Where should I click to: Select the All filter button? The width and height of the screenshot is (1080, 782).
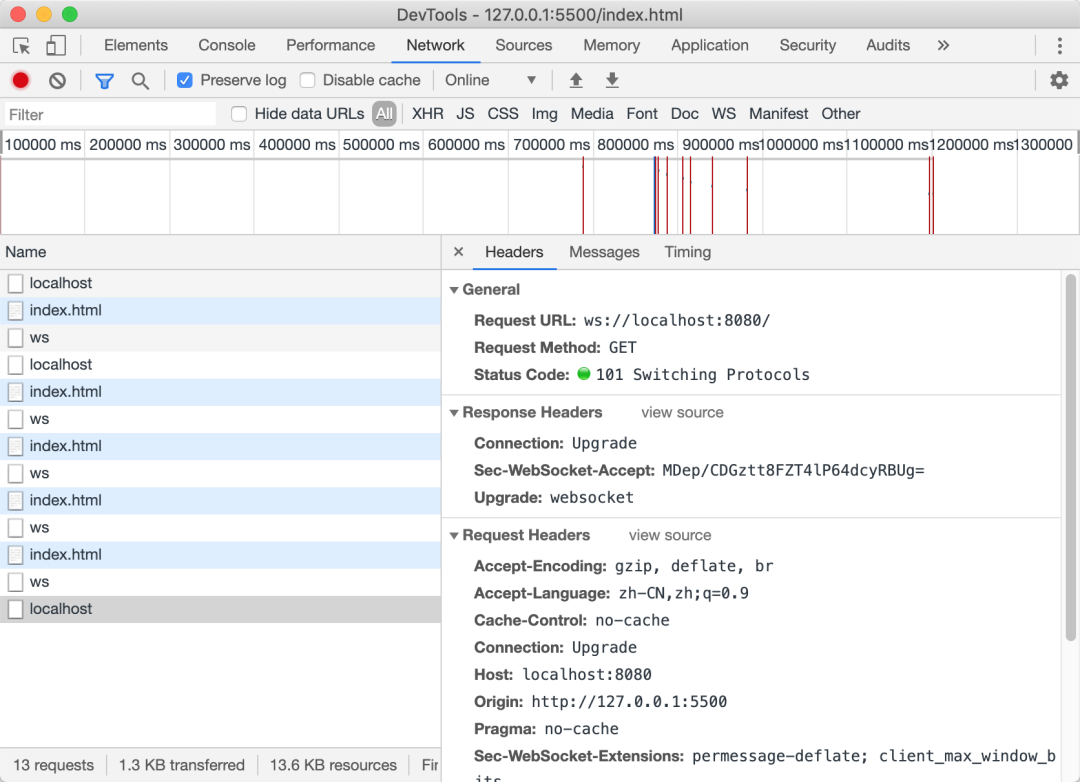point(384,114)
